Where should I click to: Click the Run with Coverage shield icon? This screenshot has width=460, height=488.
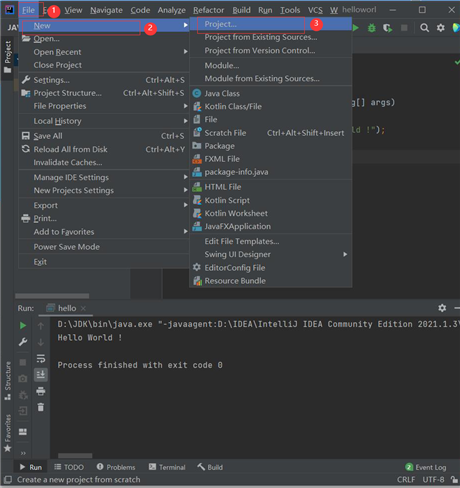point(387,28)
